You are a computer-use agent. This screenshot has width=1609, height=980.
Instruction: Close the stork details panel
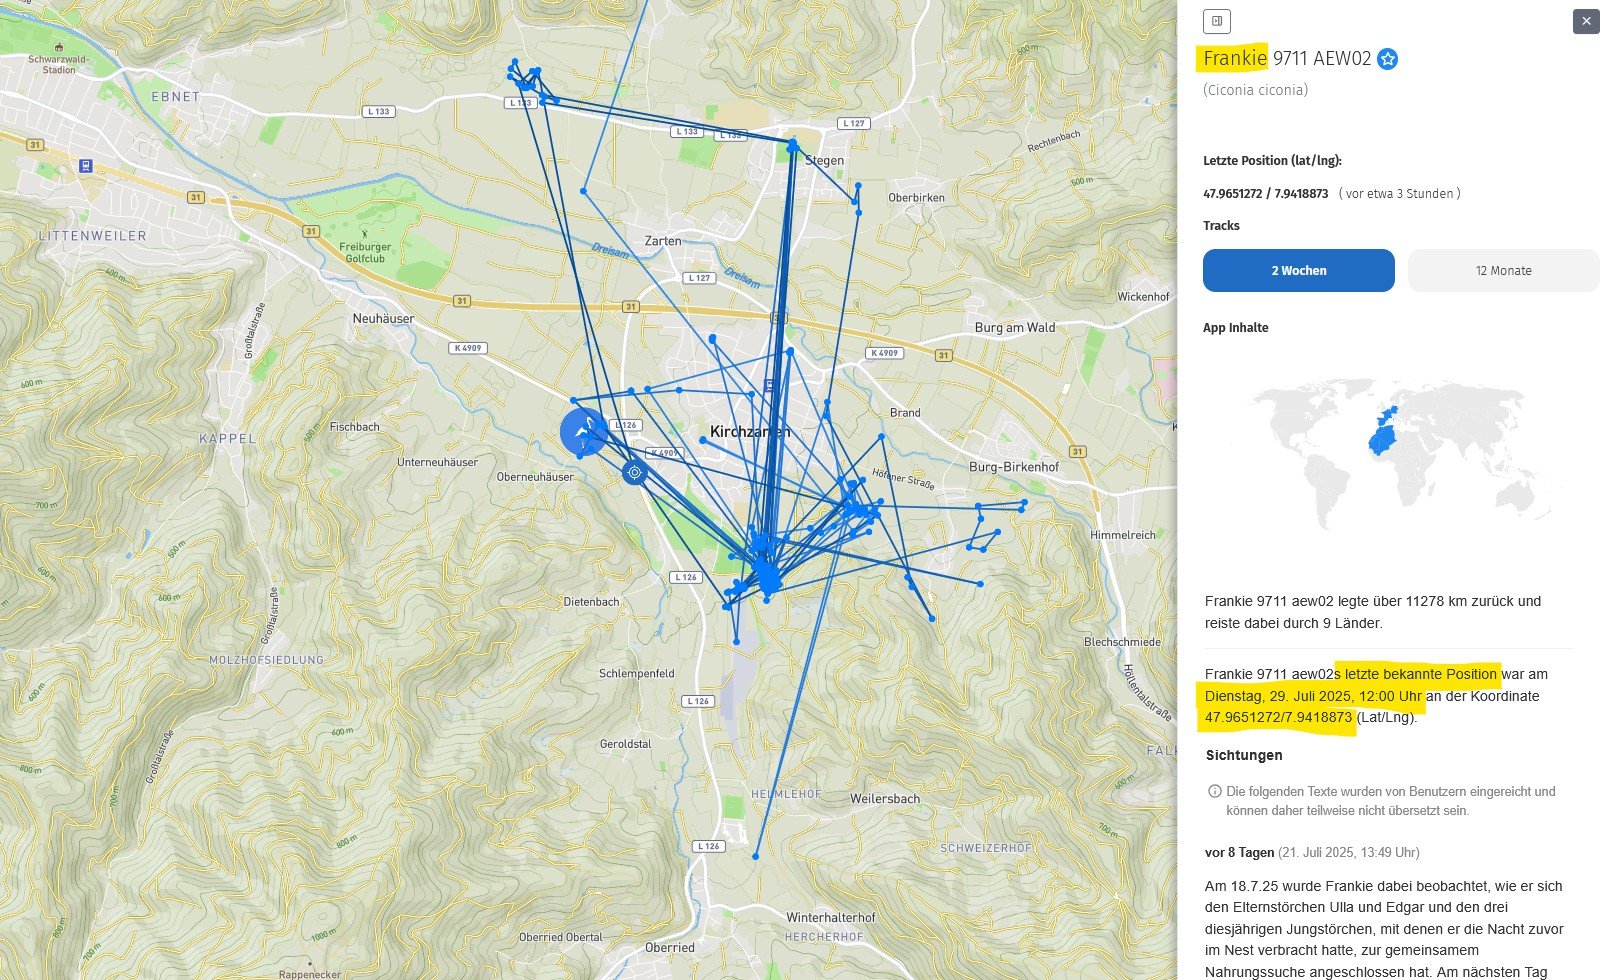[x=1585, y=21]
